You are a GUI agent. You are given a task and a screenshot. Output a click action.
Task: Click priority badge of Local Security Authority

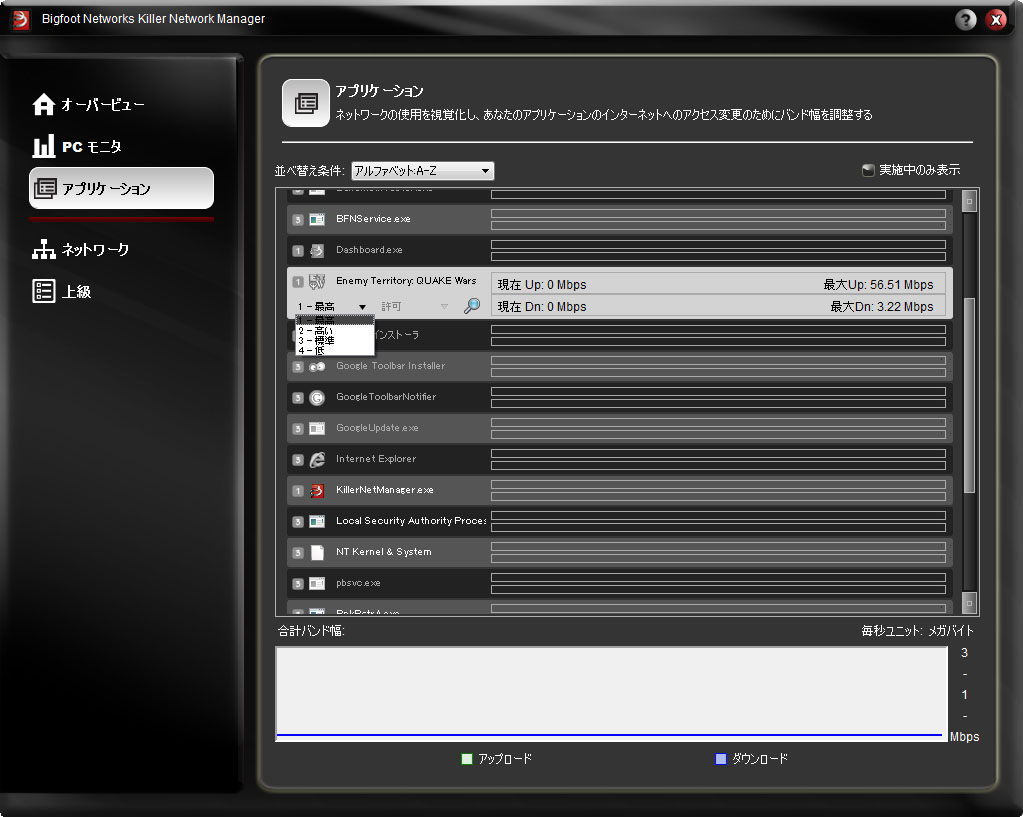(x=298, y=521)
